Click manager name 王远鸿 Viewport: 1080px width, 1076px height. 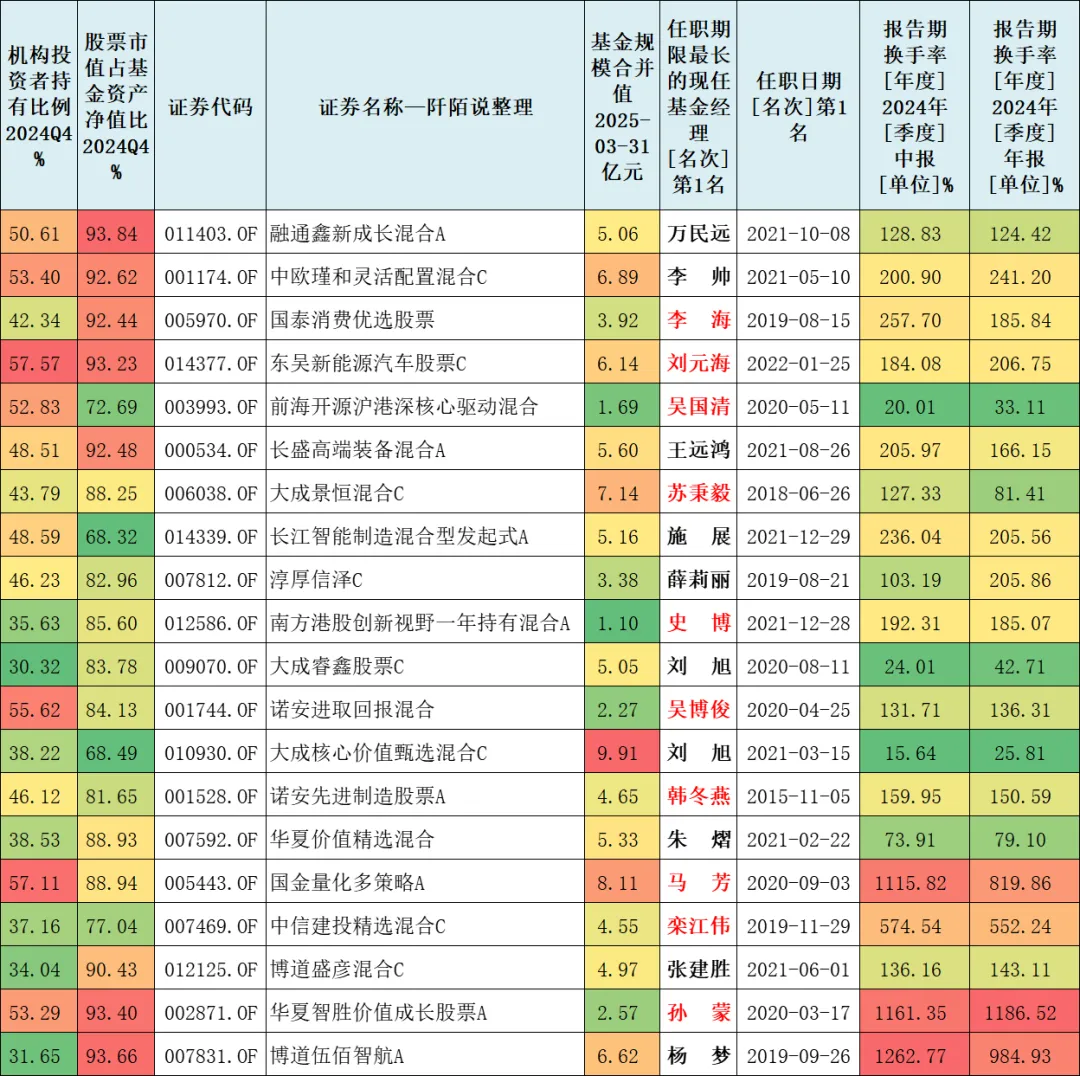click(698, 451)
